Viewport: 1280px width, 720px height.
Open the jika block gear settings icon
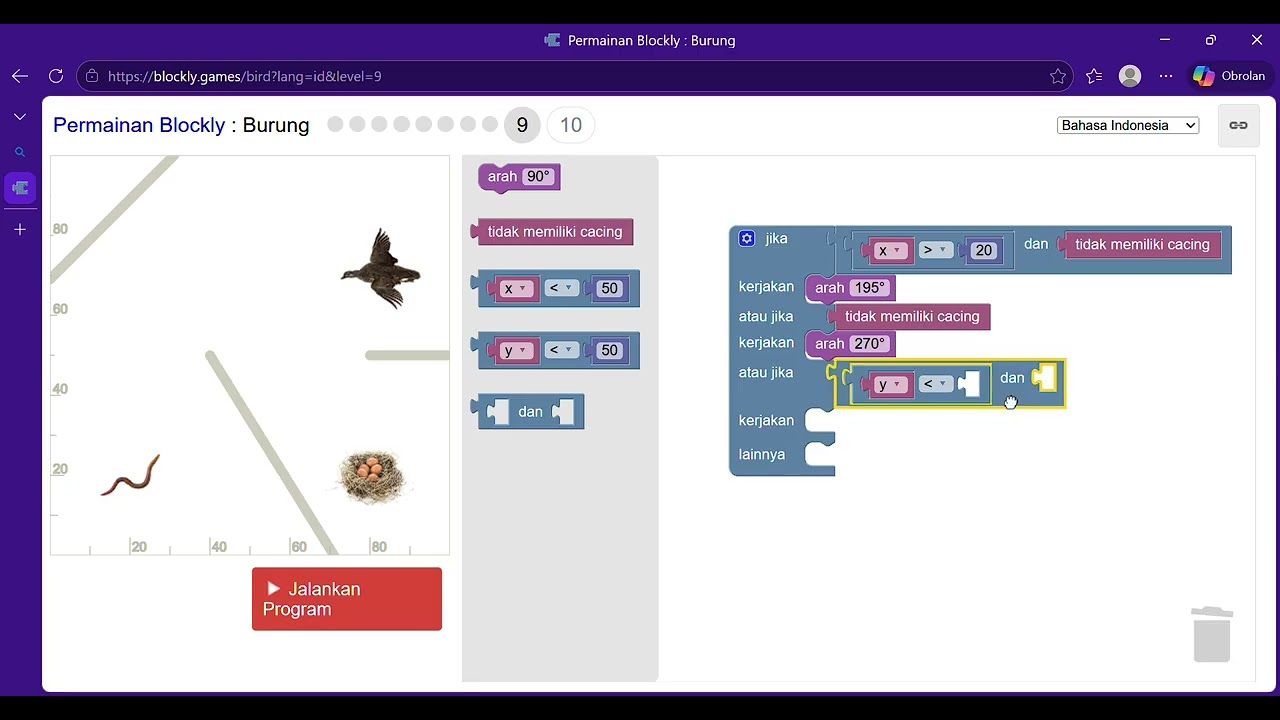tap(747, 238)
